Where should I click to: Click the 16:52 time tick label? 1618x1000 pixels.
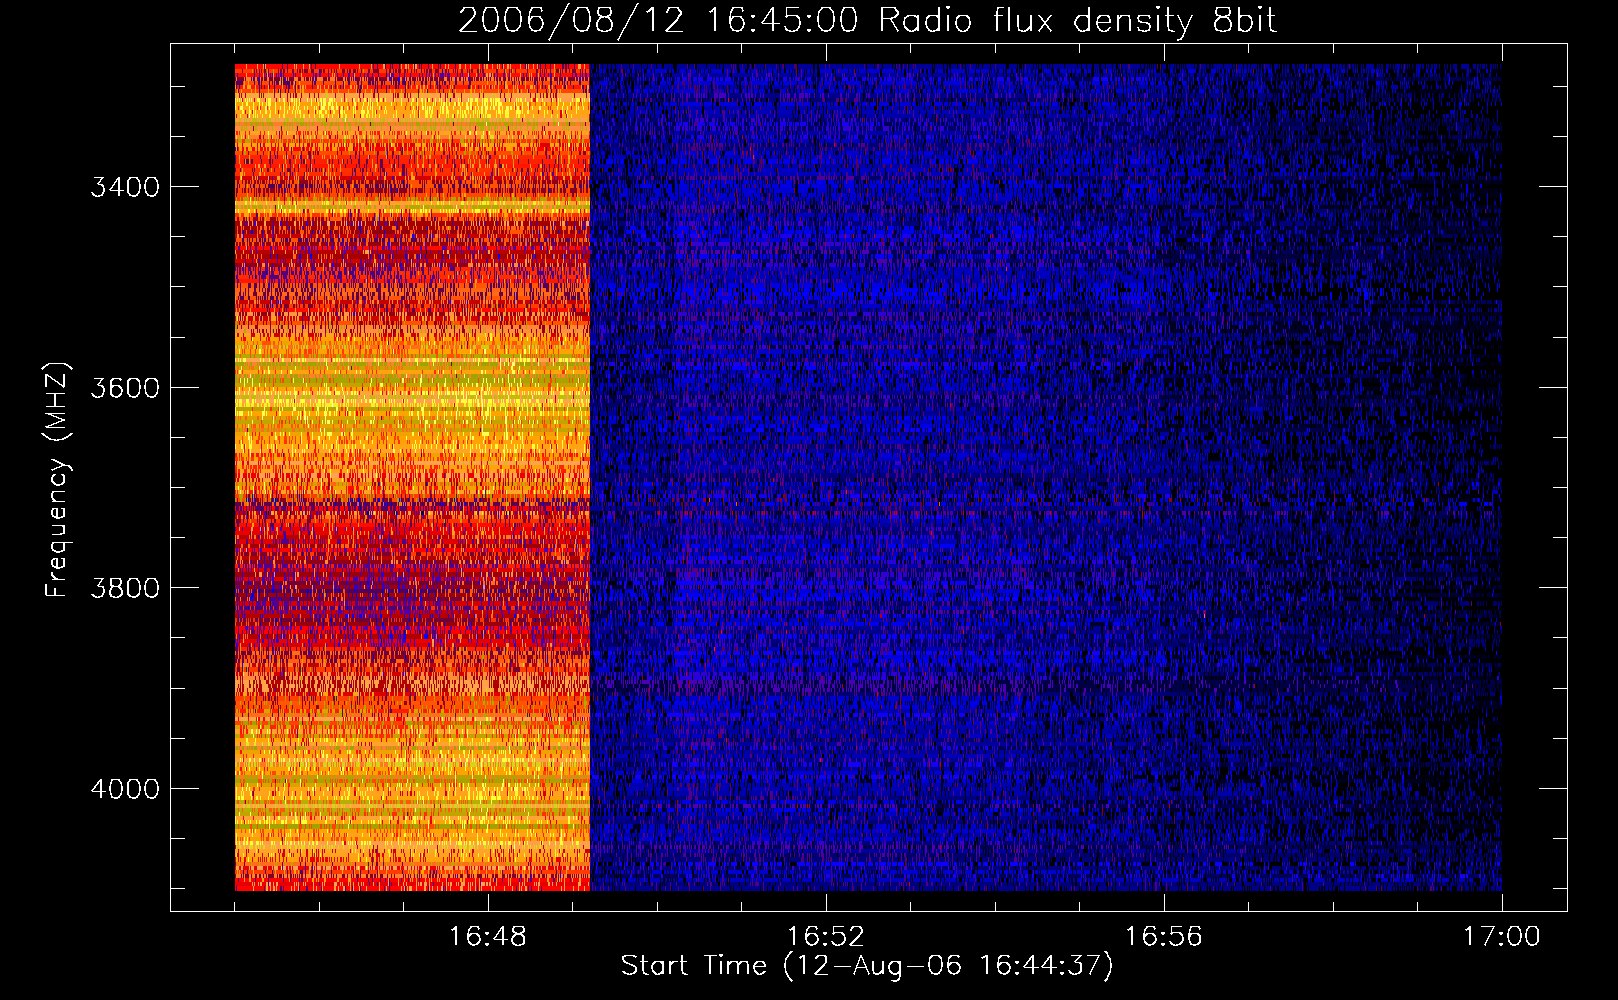pyautogui.click(x=826, y=936)
